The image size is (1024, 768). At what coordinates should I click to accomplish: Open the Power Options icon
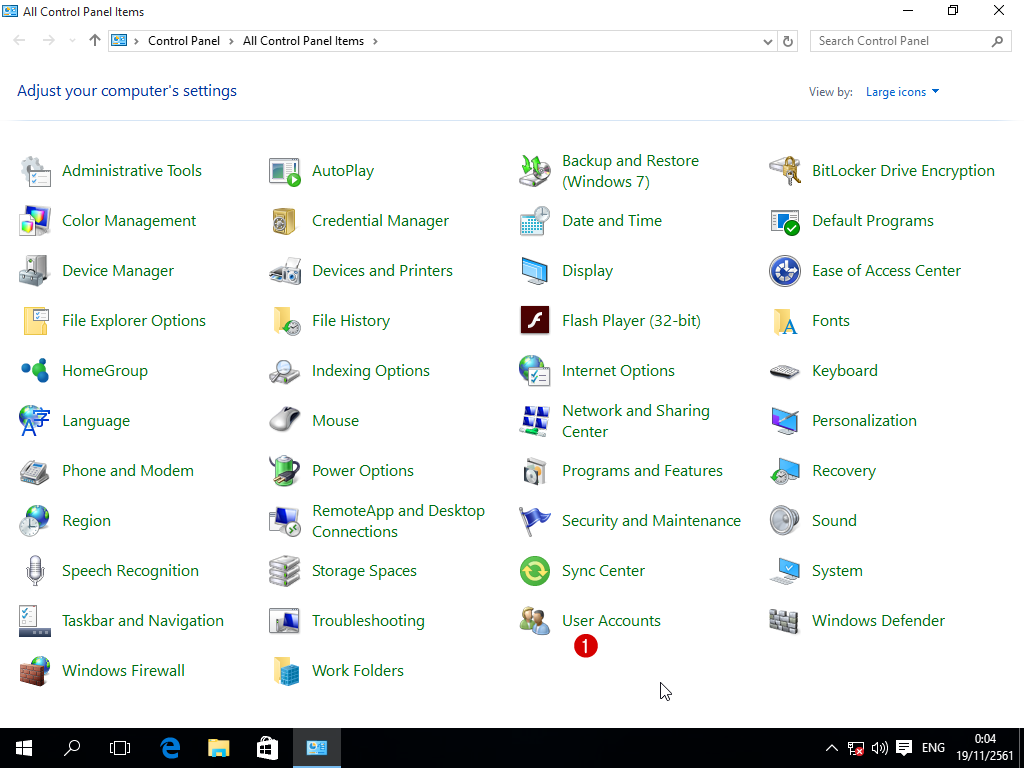tap(285, 471)
